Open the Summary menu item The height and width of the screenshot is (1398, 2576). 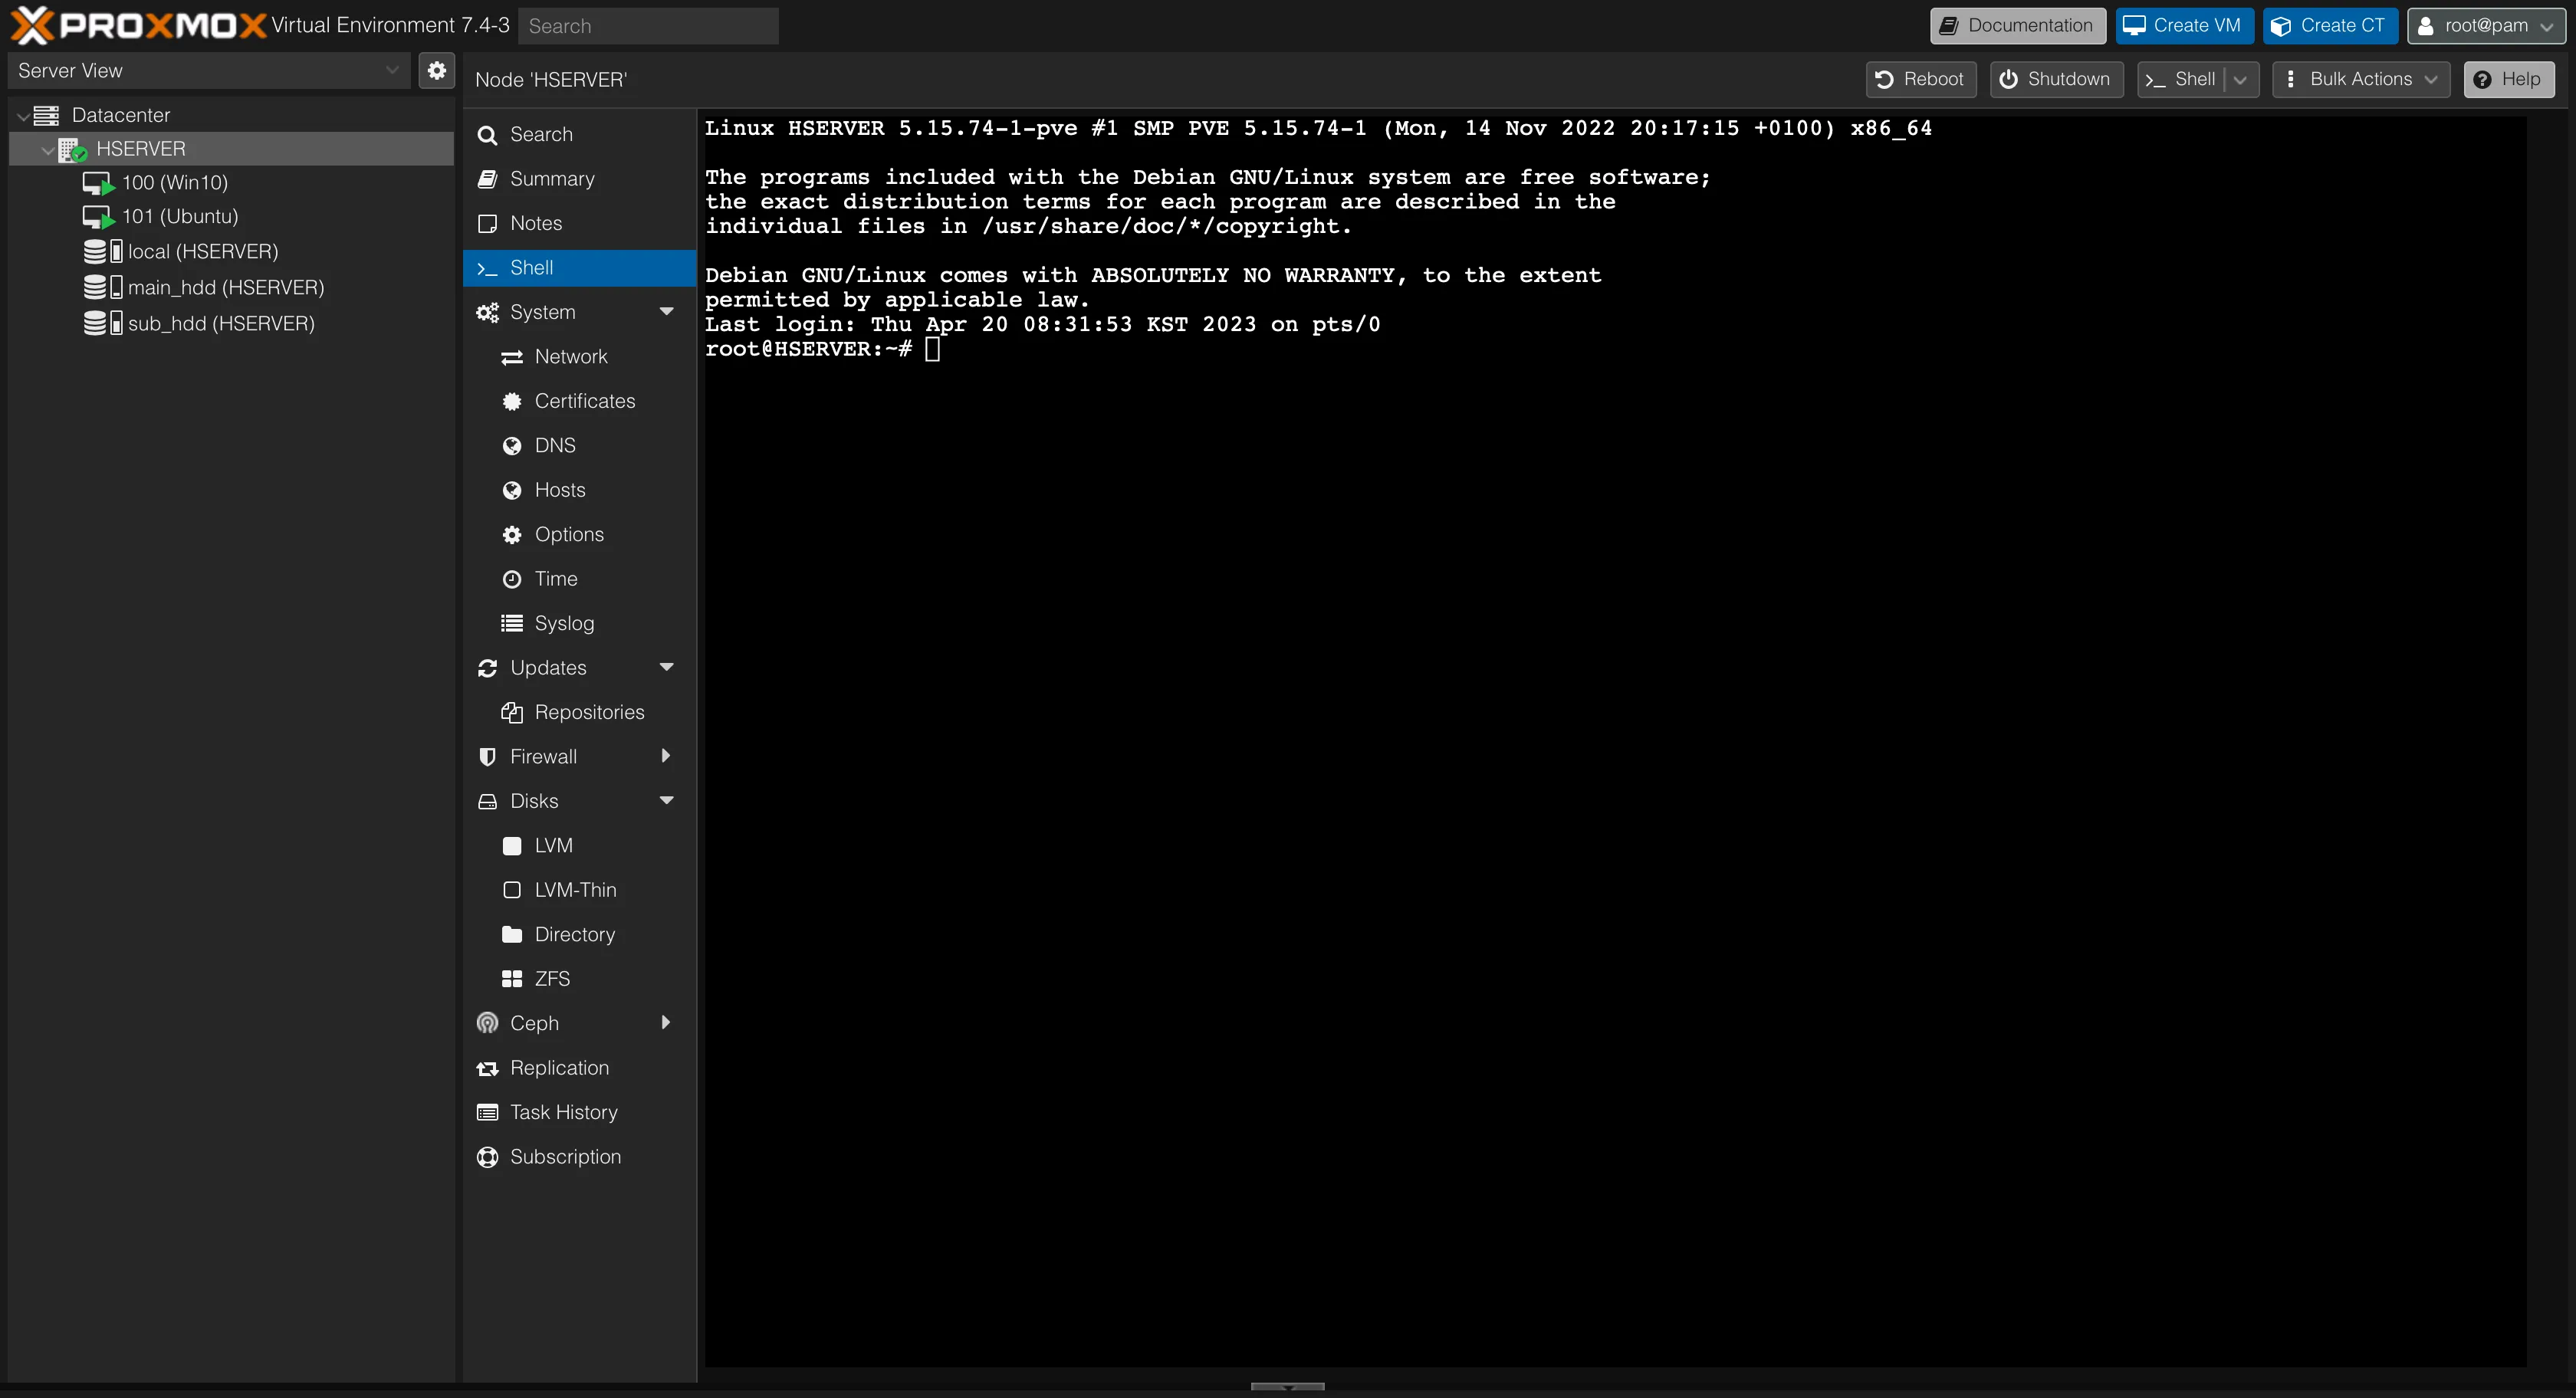coord(552,179)
